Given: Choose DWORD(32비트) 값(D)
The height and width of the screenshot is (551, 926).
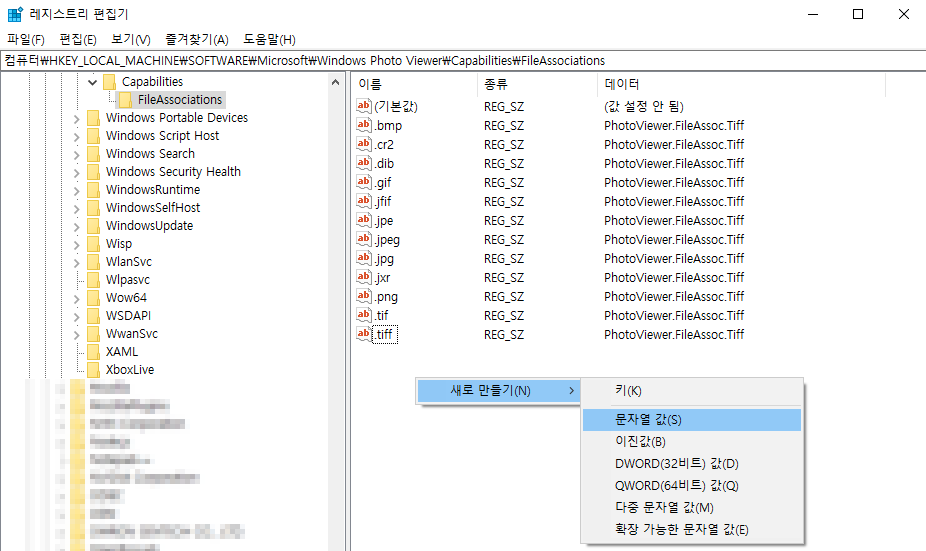Looking at the screenshot, I should pyautogui.click(x=692, y=464).
